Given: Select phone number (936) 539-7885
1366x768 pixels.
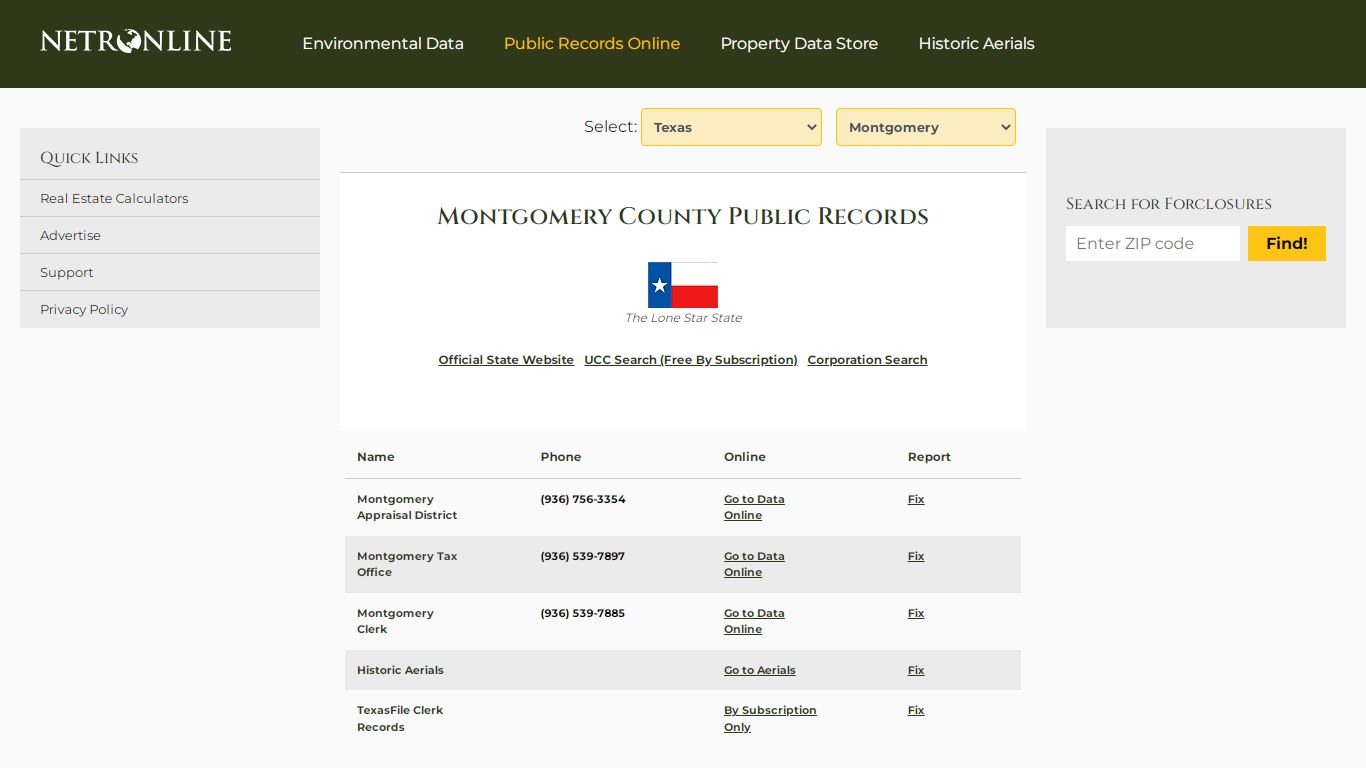Looking at the screenshot, I should point(583,613).
